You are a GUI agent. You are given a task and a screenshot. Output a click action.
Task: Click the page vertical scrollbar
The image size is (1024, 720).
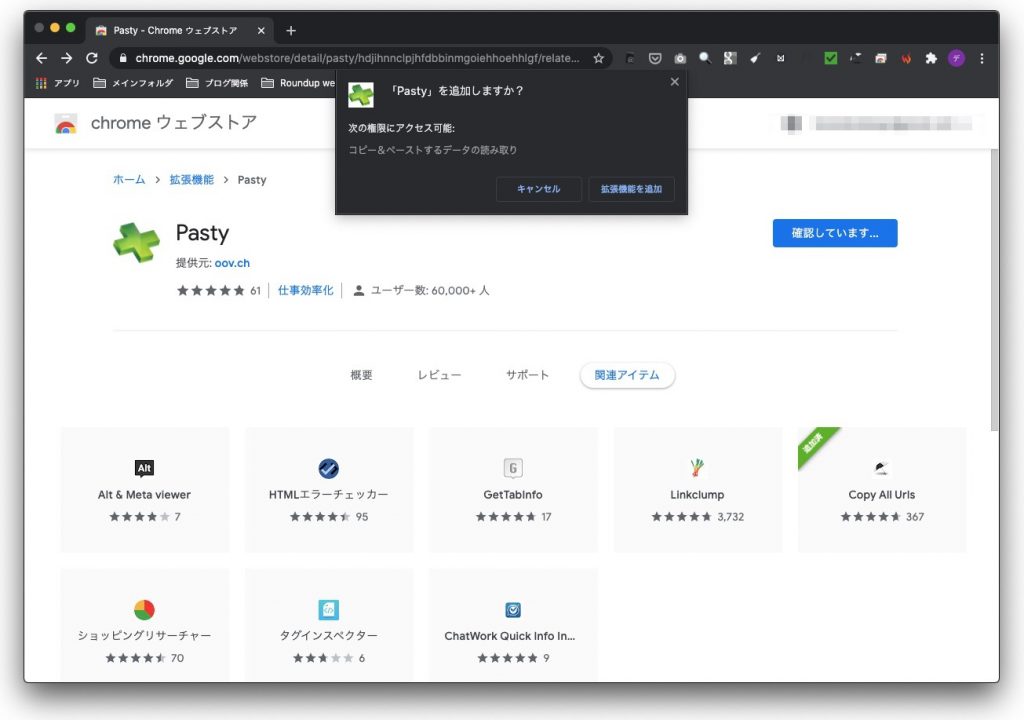point(994,289)
